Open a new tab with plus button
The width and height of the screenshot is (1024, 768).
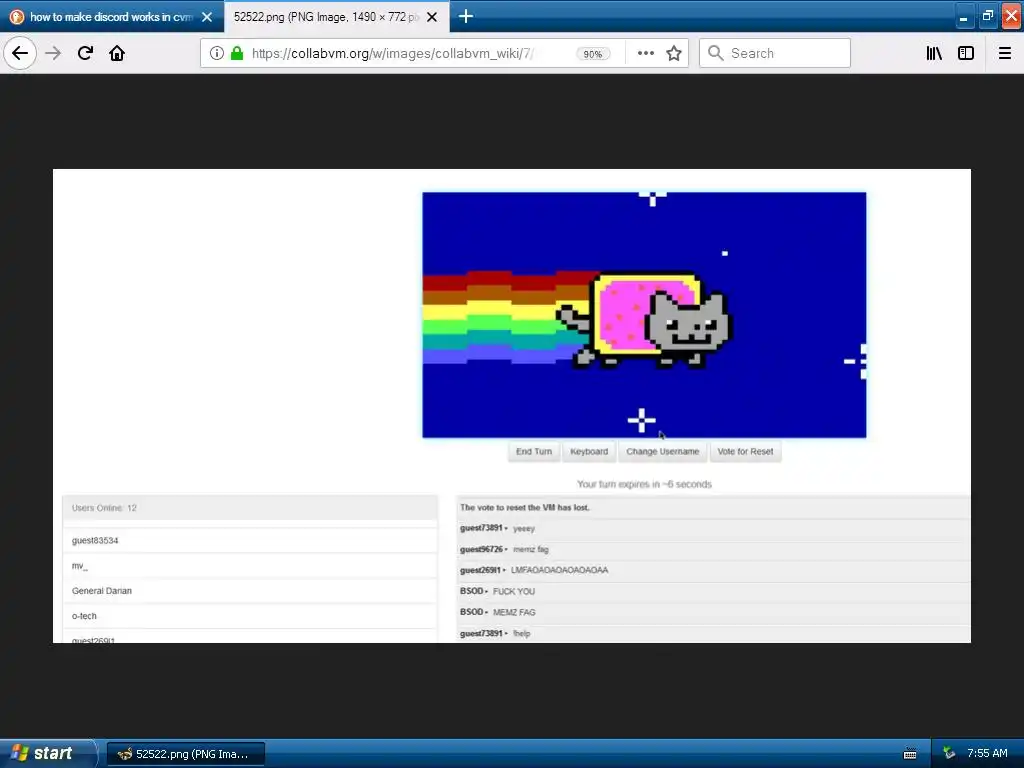tap(466, 16)
